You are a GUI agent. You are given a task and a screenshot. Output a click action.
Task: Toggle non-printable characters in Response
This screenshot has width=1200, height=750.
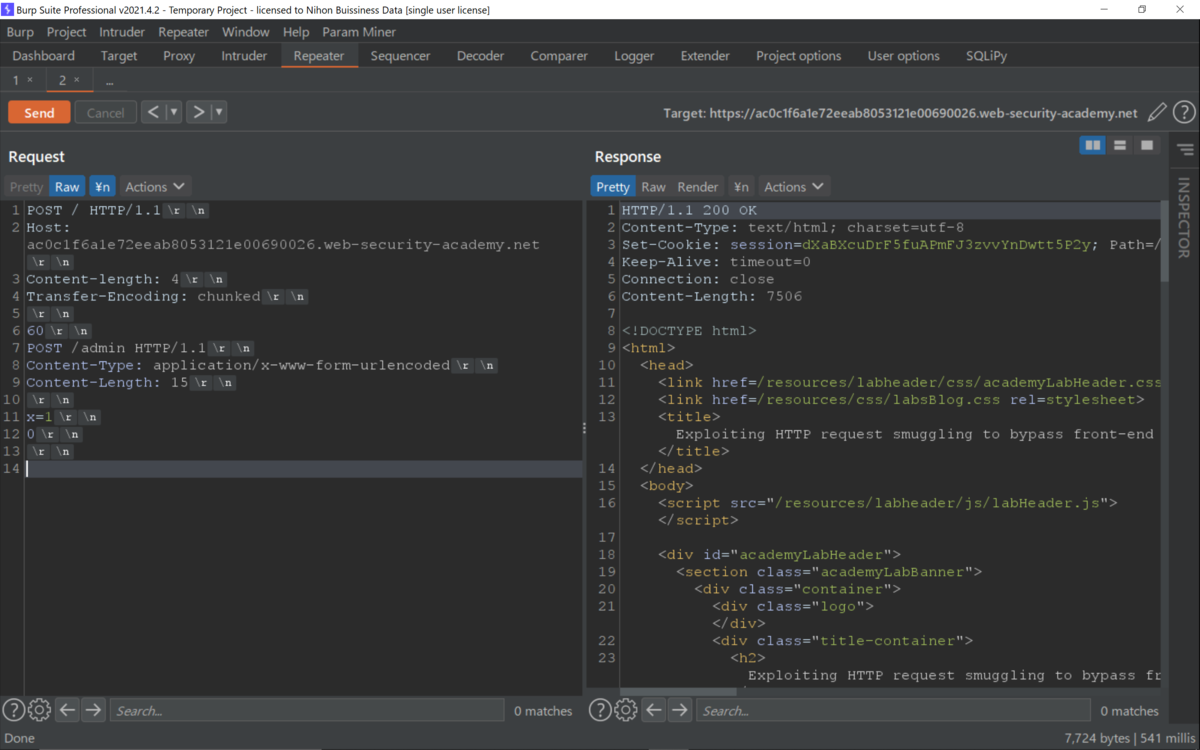(741, 187)
